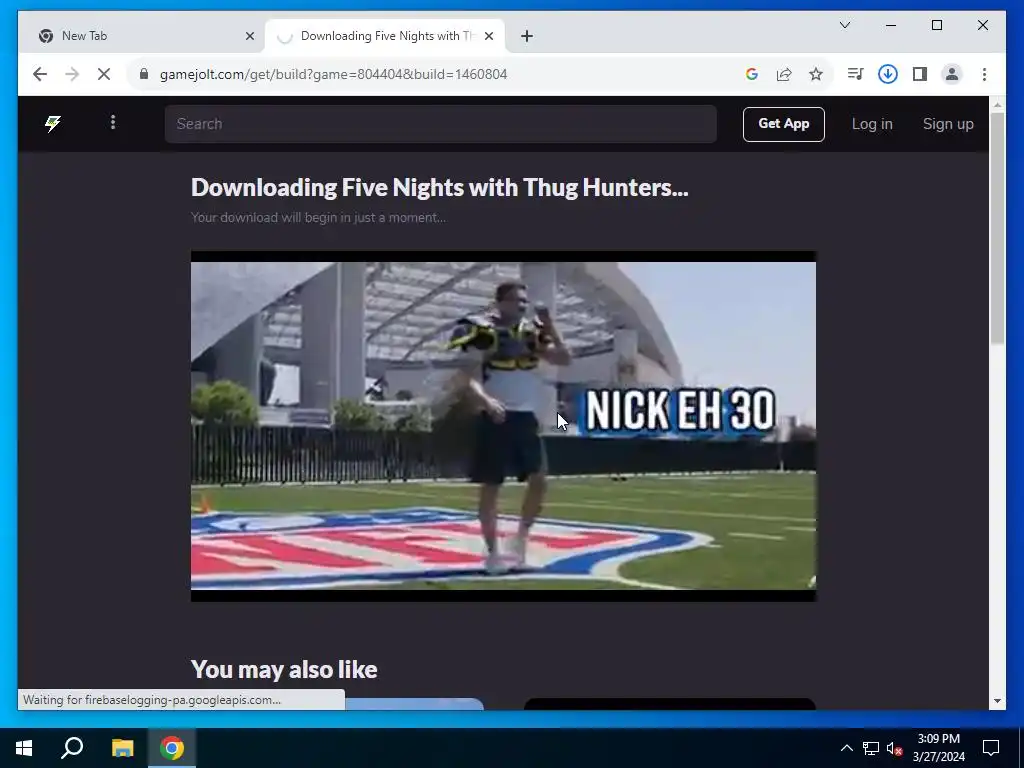Viewport: 1024px width, 768px height.
Task: Go back to previous page
Action: (x=40, y=74)
